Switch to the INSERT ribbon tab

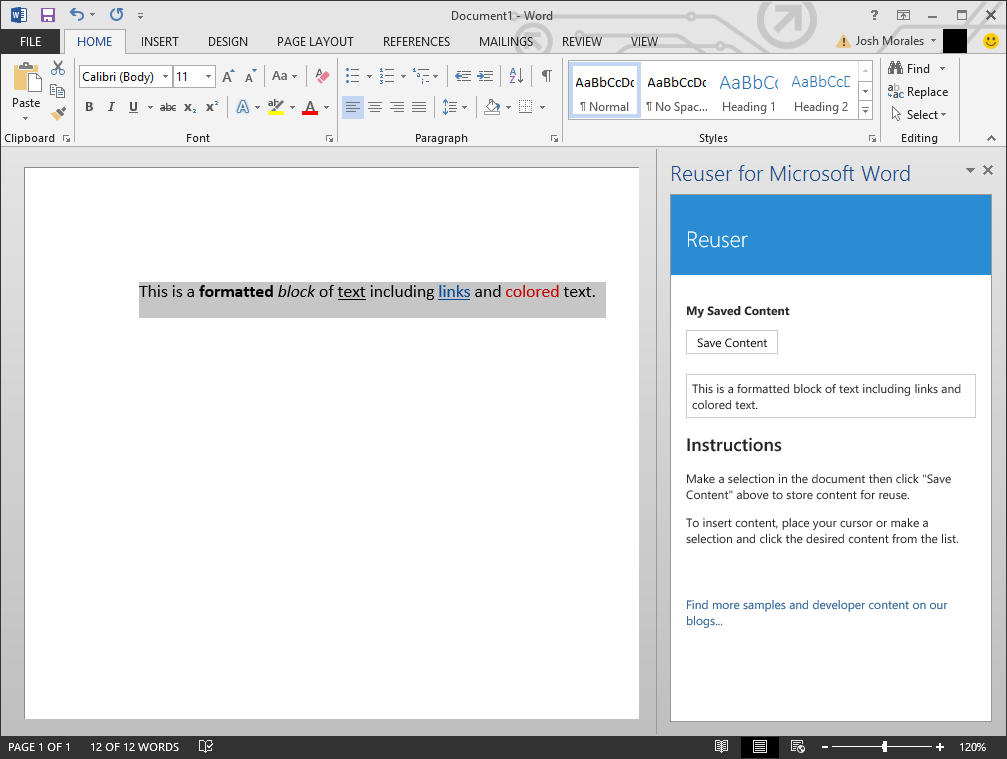(159, 41)
